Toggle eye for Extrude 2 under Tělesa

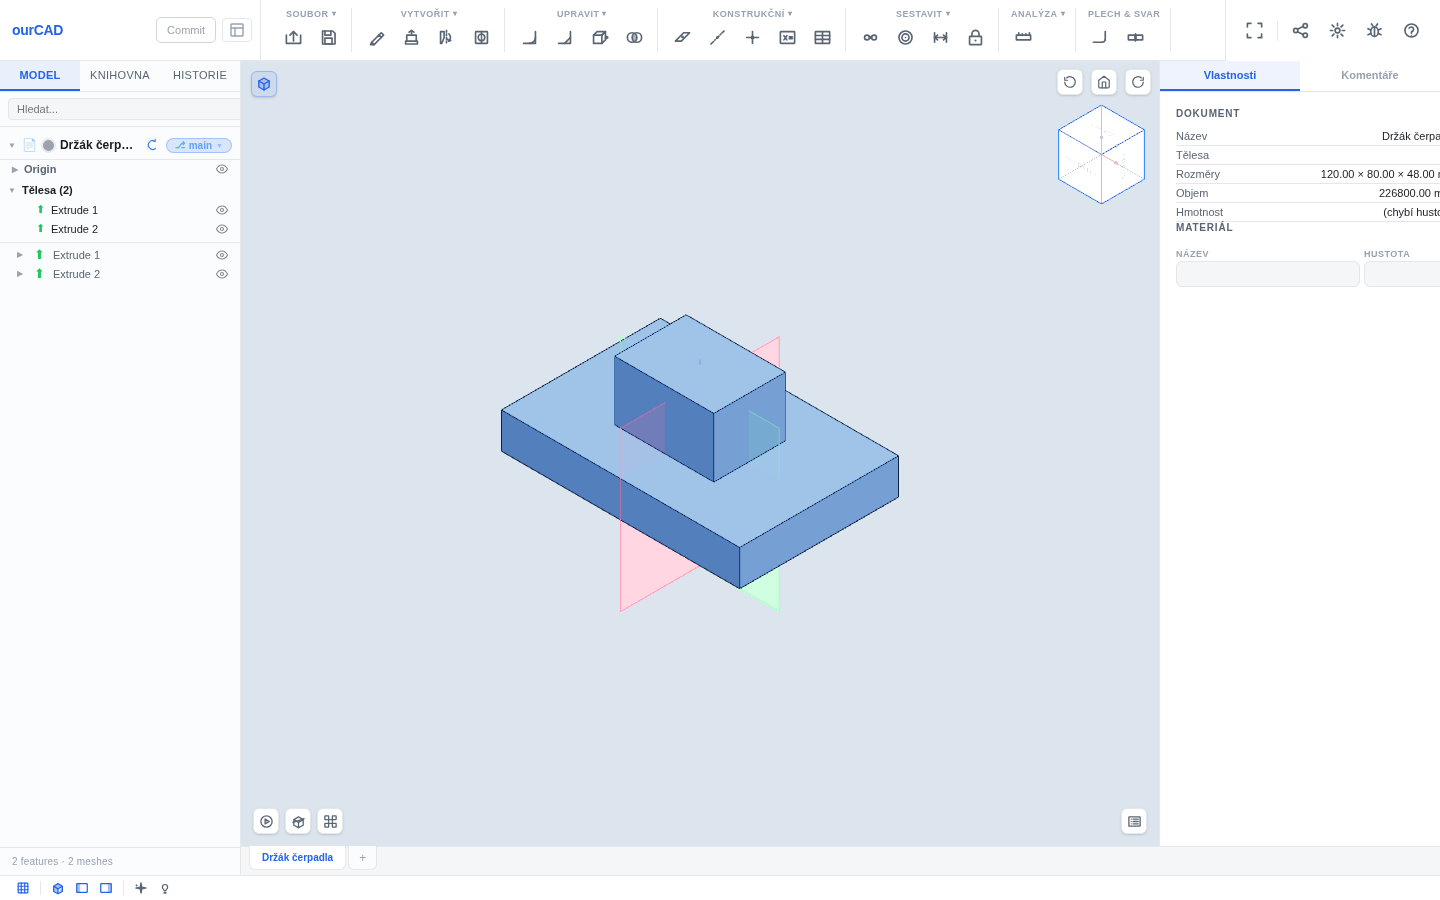click(222, 229)
